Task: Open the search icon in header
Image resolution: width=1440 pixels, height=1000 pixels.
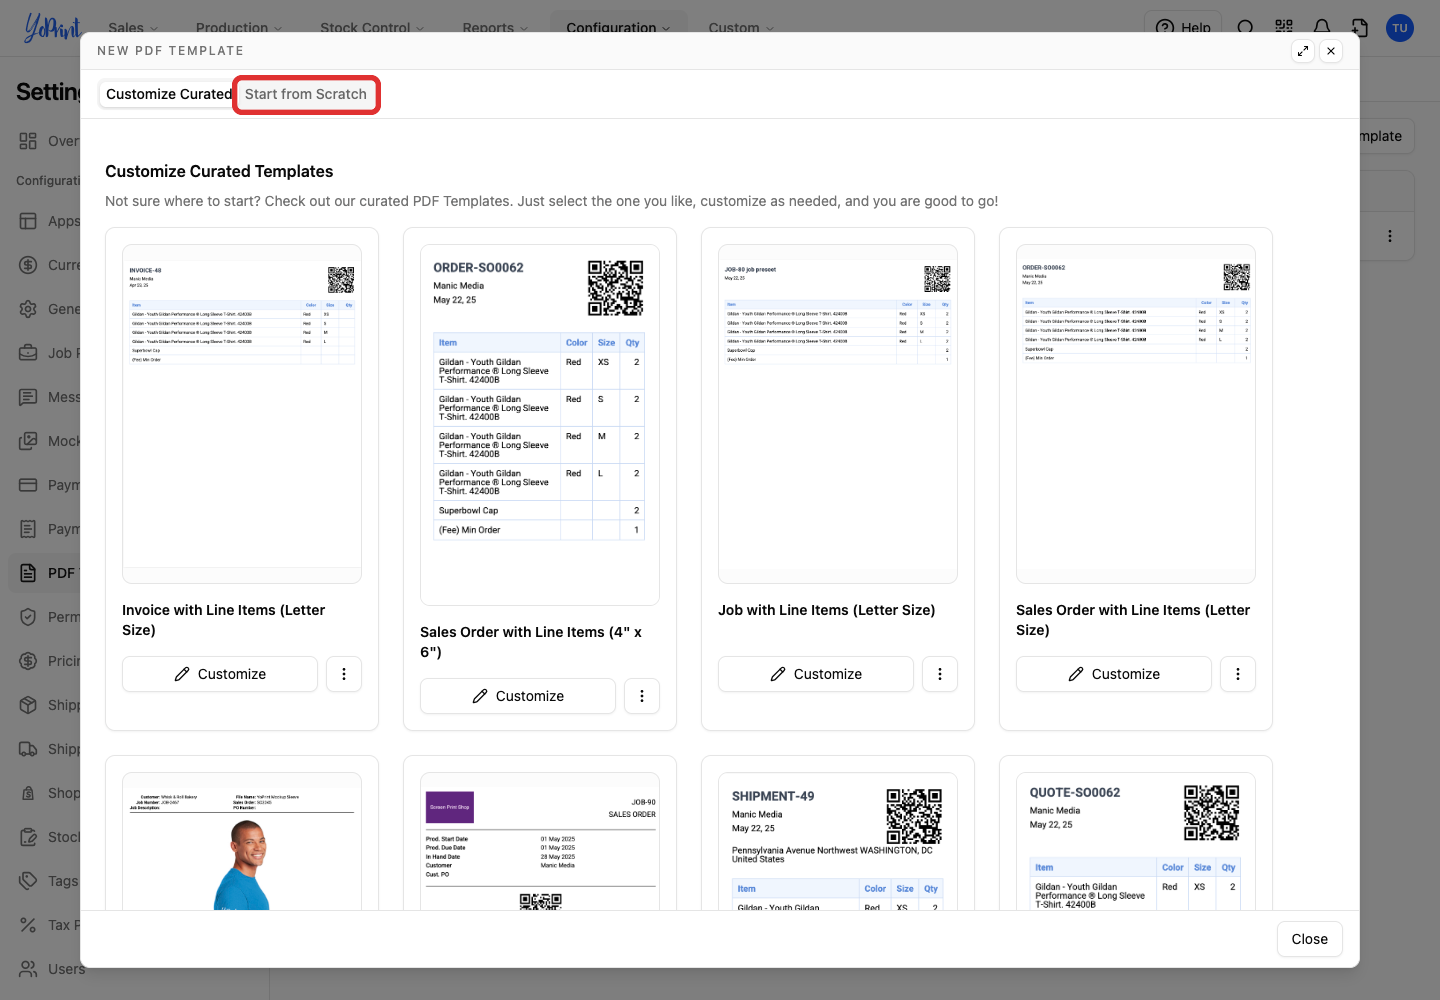Action: (x=1245, y=28)
